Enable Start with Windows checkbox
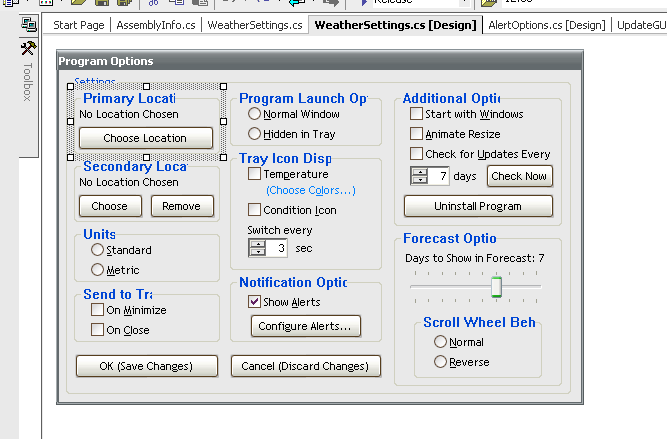 tap(416, 114)
